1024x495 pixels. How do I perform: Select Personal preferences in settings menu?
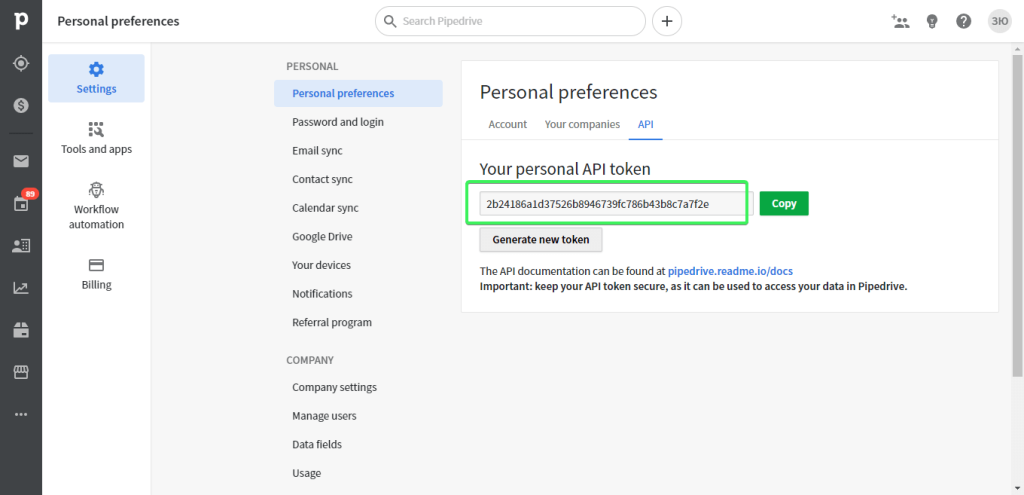click(x=358, y=93)
